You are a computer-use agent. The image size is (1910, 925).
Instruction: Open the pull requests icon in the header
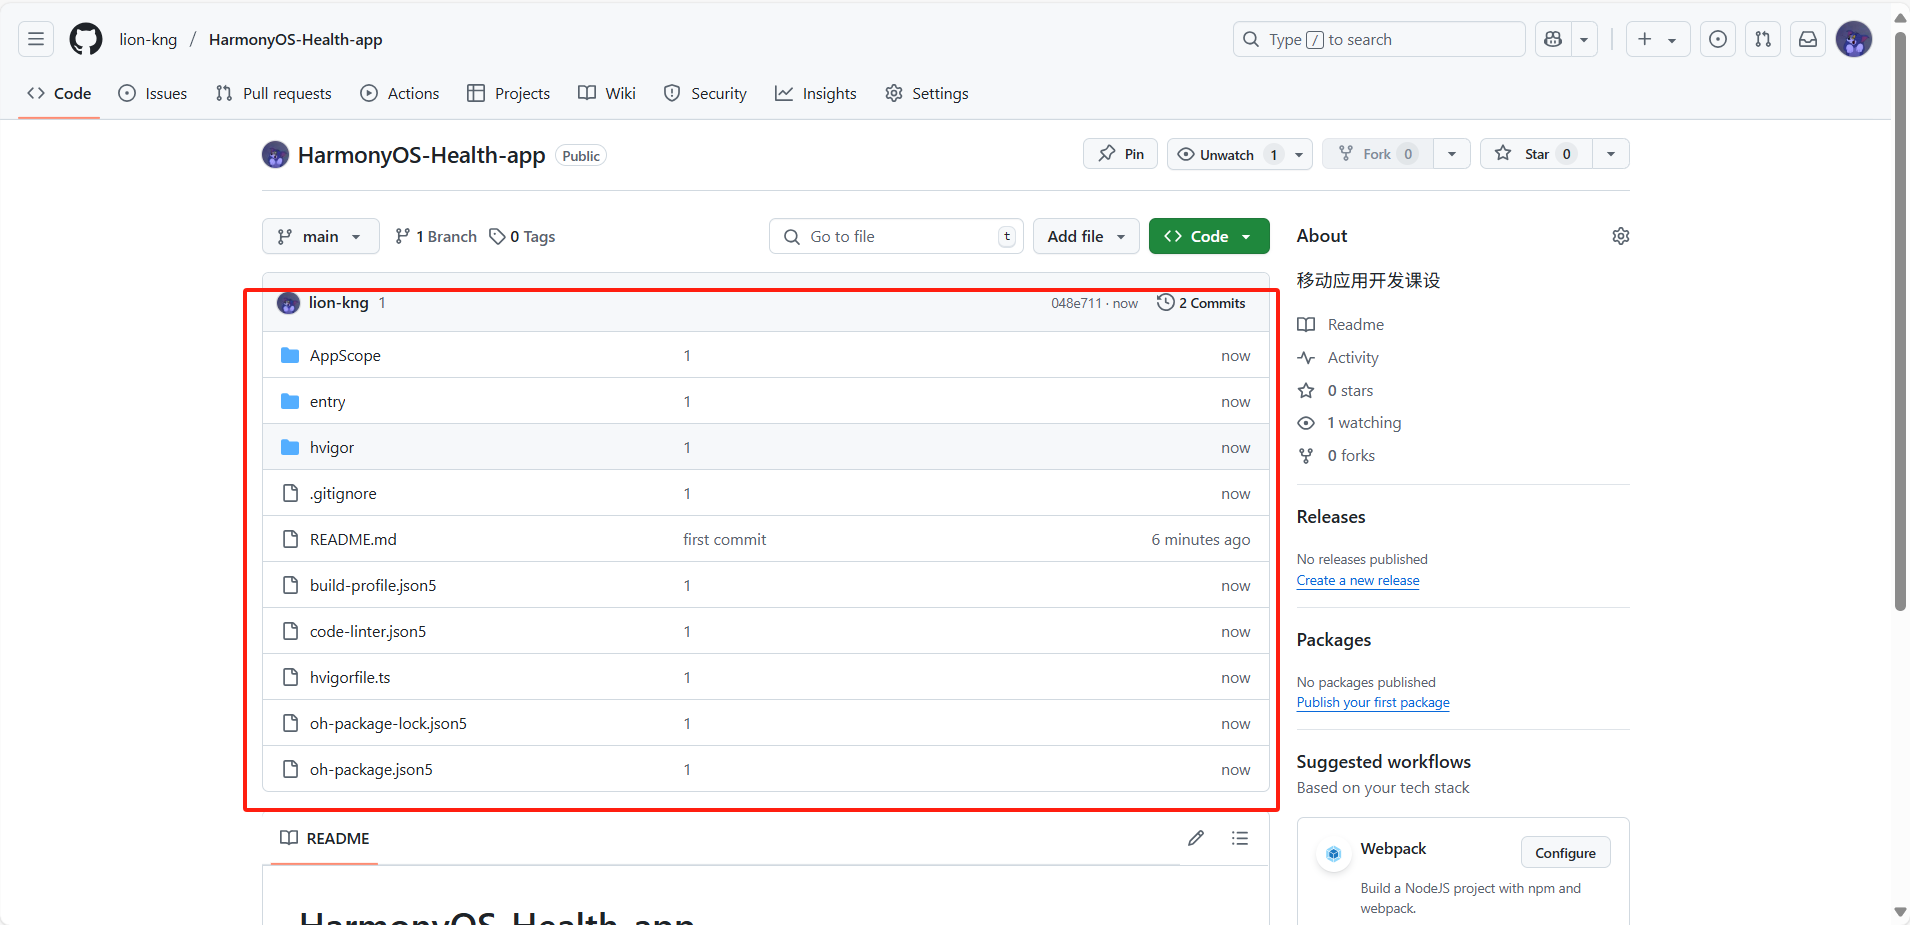[1763, 39]
